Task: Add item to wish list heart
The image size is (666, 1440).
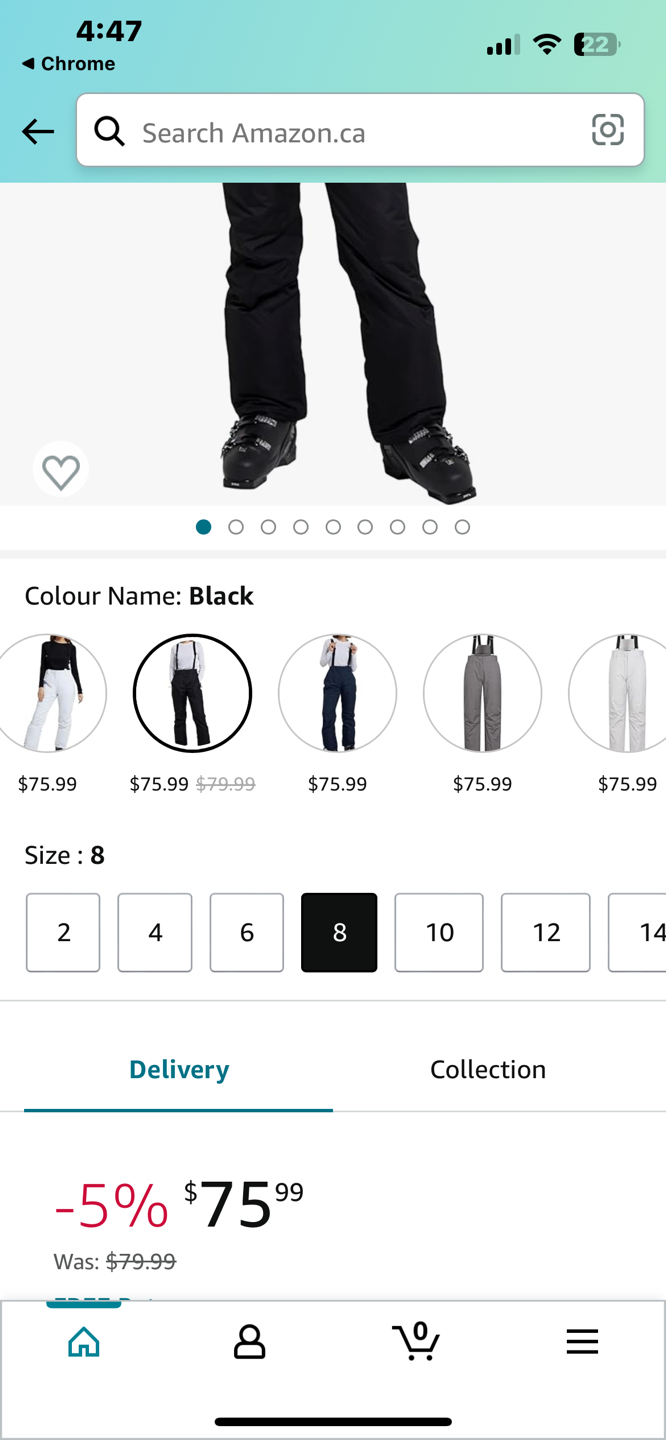Action: (61, 471)
